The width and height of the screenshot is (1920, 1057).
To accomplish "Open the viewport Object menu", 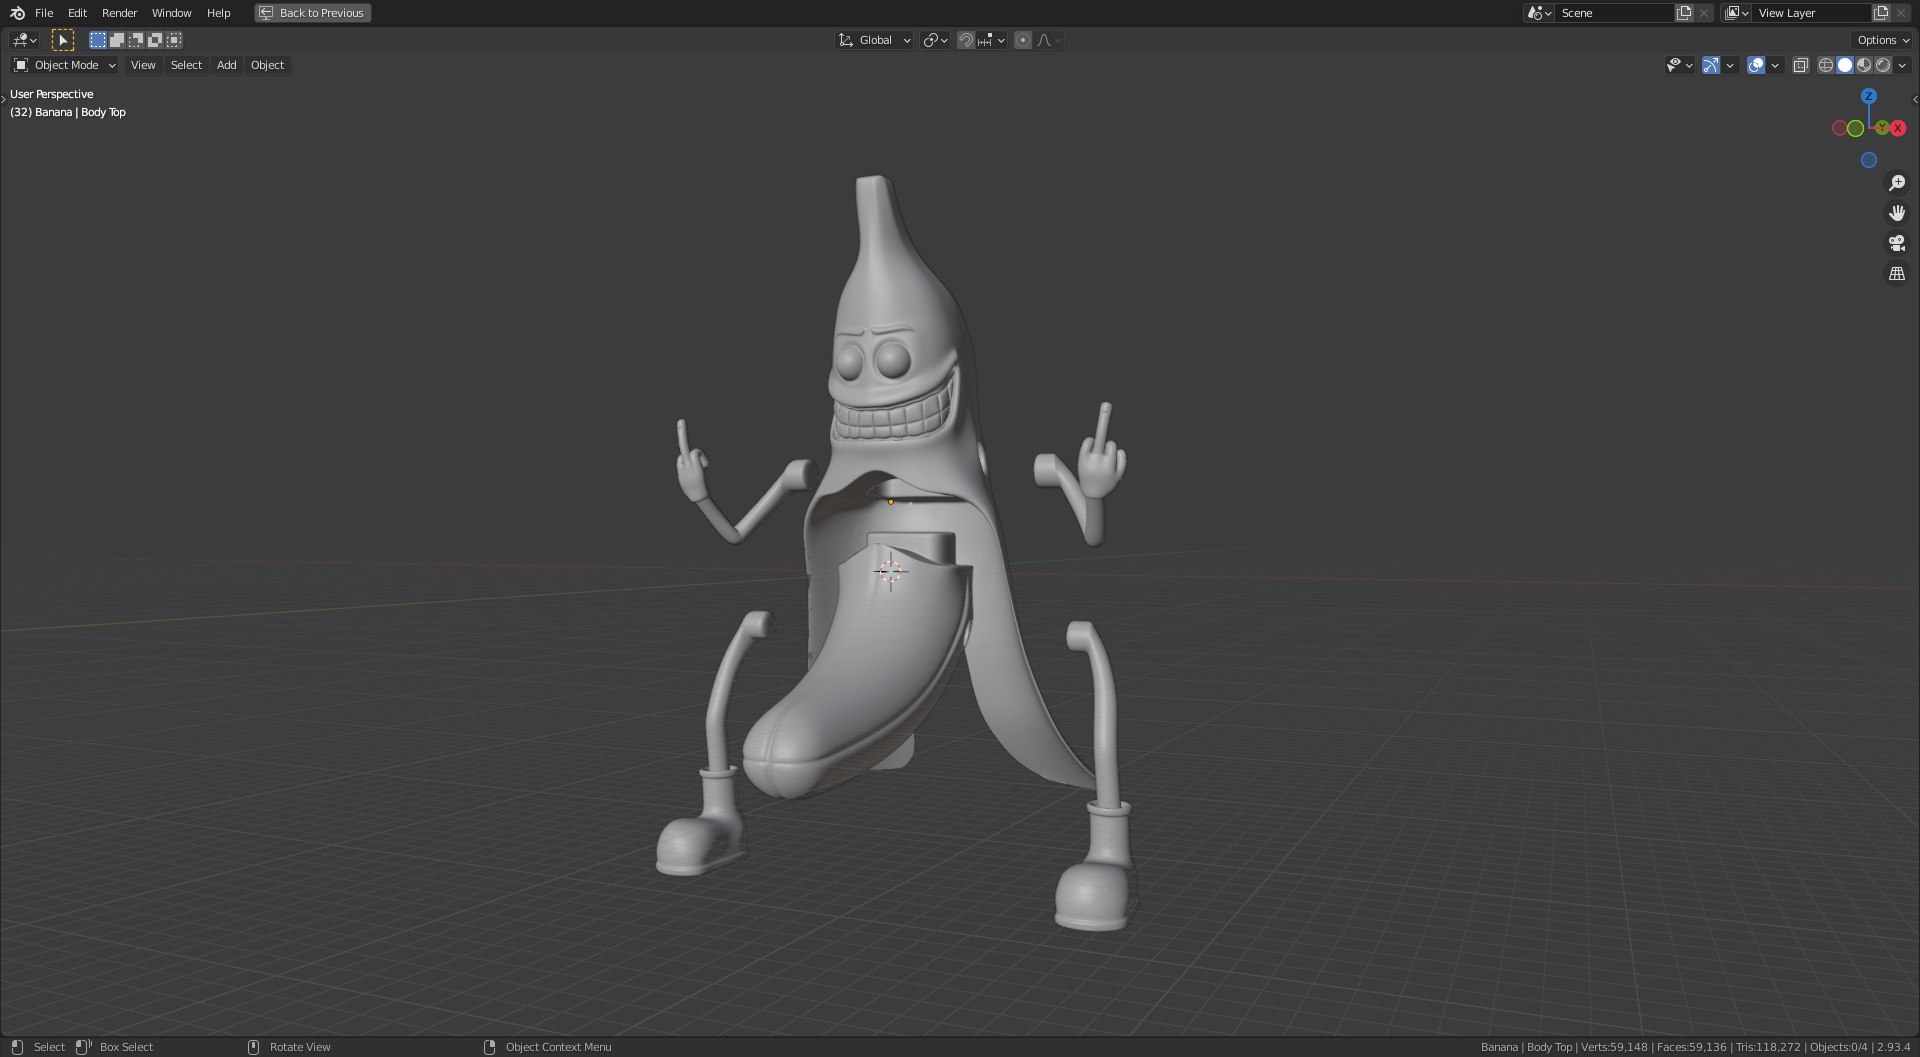I will pyautogui.click(x=267, y=65).
